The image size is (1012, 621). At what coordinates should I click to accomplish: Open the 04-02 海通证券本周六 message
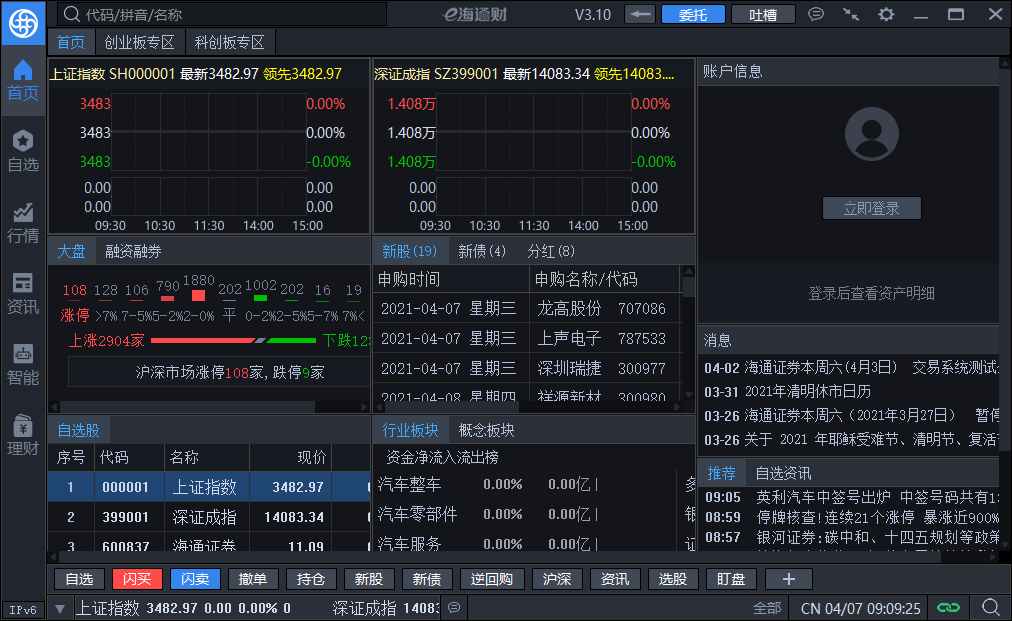coord(851,368)
